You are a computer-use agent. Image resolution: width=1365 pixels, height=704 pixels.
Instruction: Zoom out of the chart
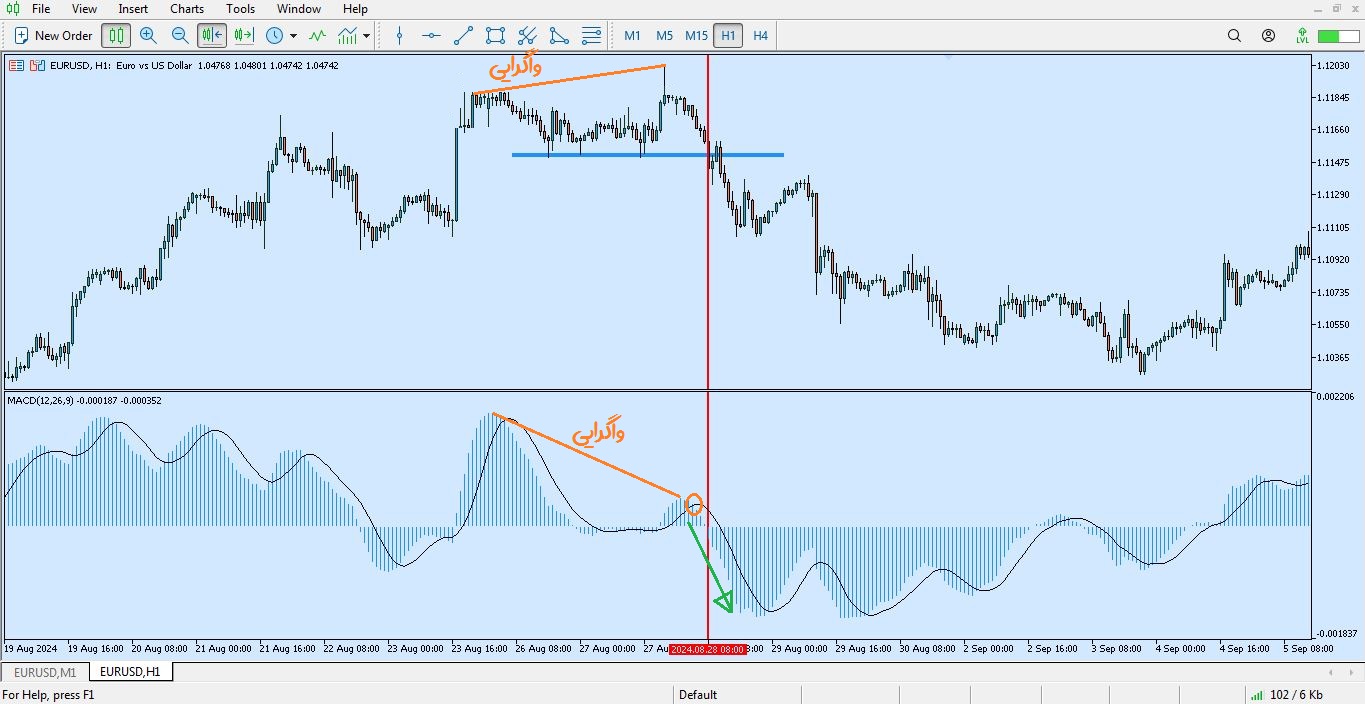[x=180, y=36]
